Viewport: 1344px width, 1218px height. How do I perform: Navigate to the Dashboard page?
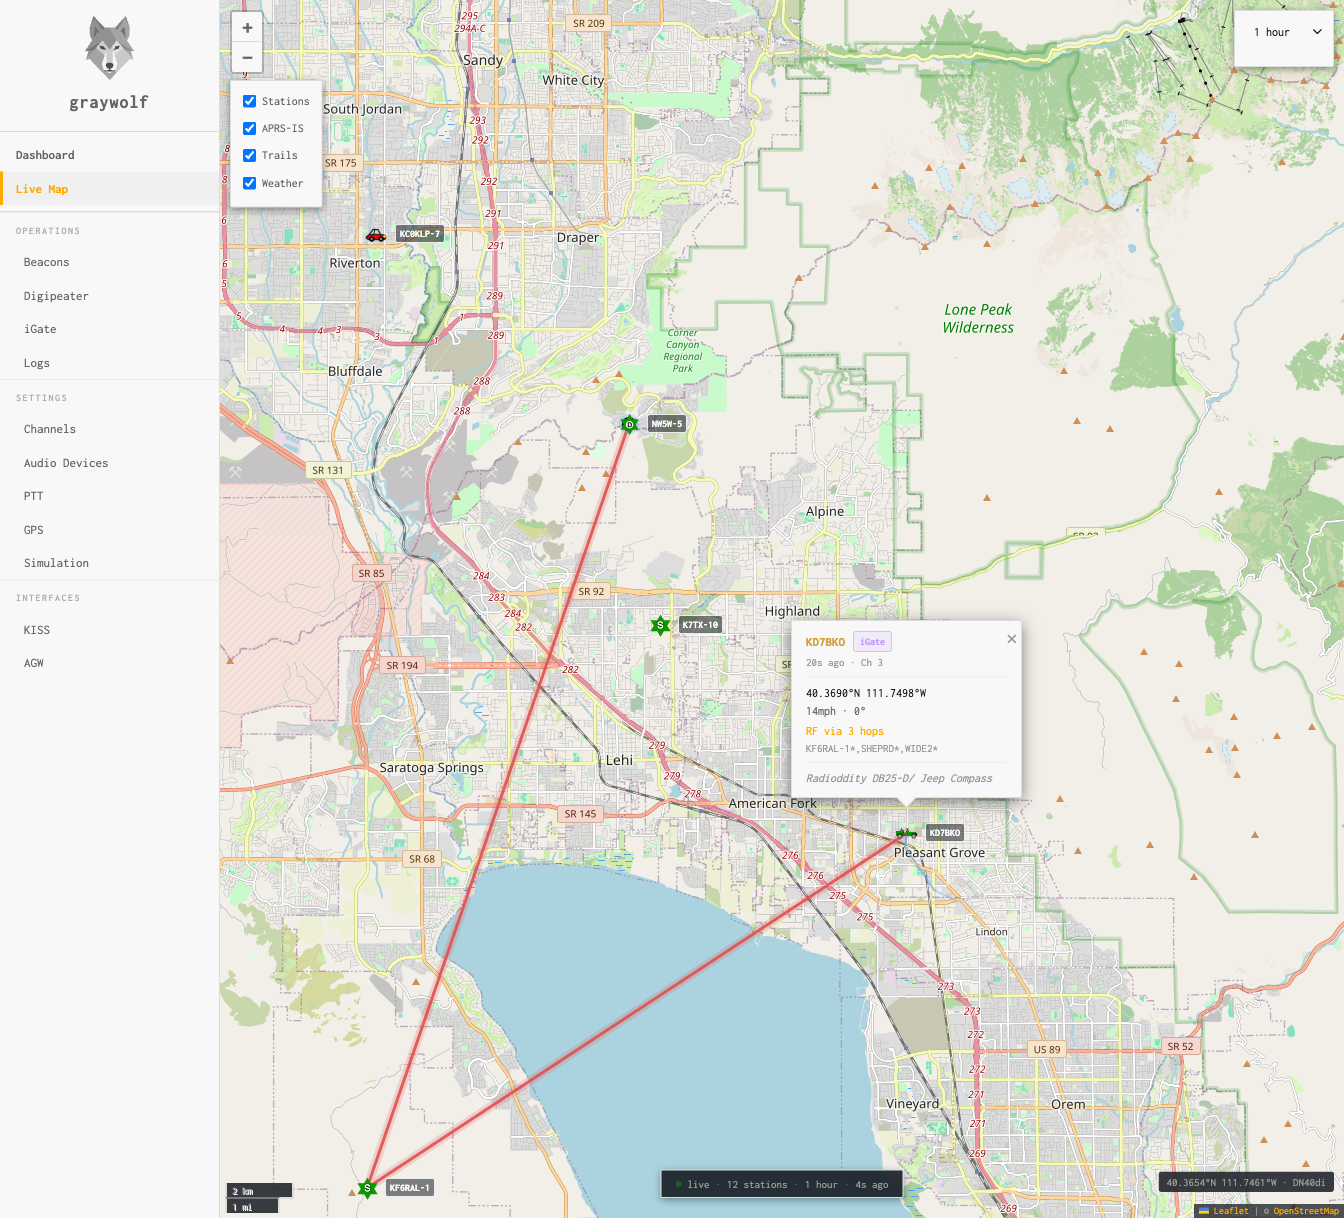tap(45, 155)
